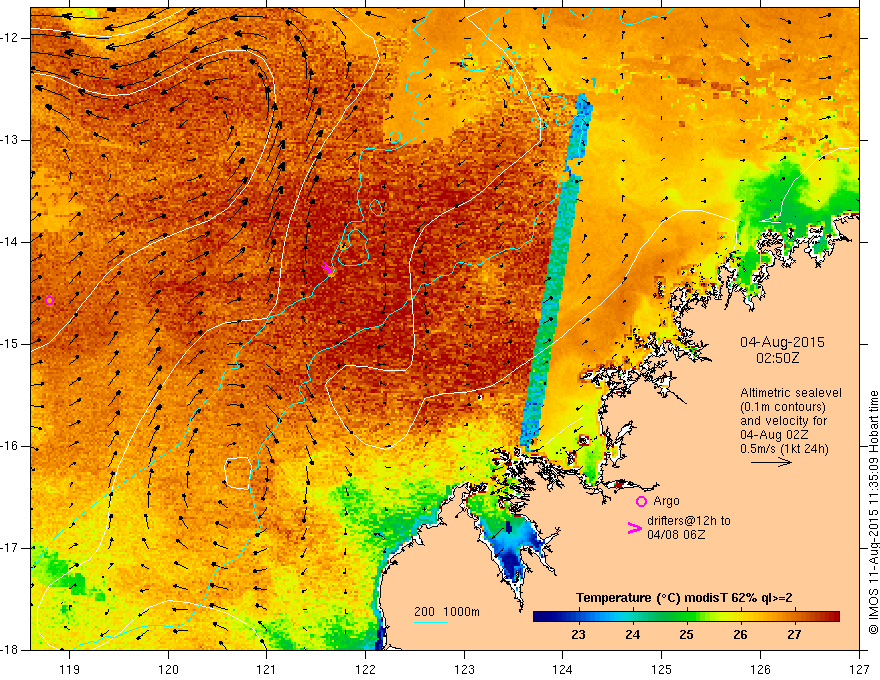Viewport: 880px width, 680px height.
Task: Click the small closed white contour near 120.7E
Action: [x=238, y=472]
